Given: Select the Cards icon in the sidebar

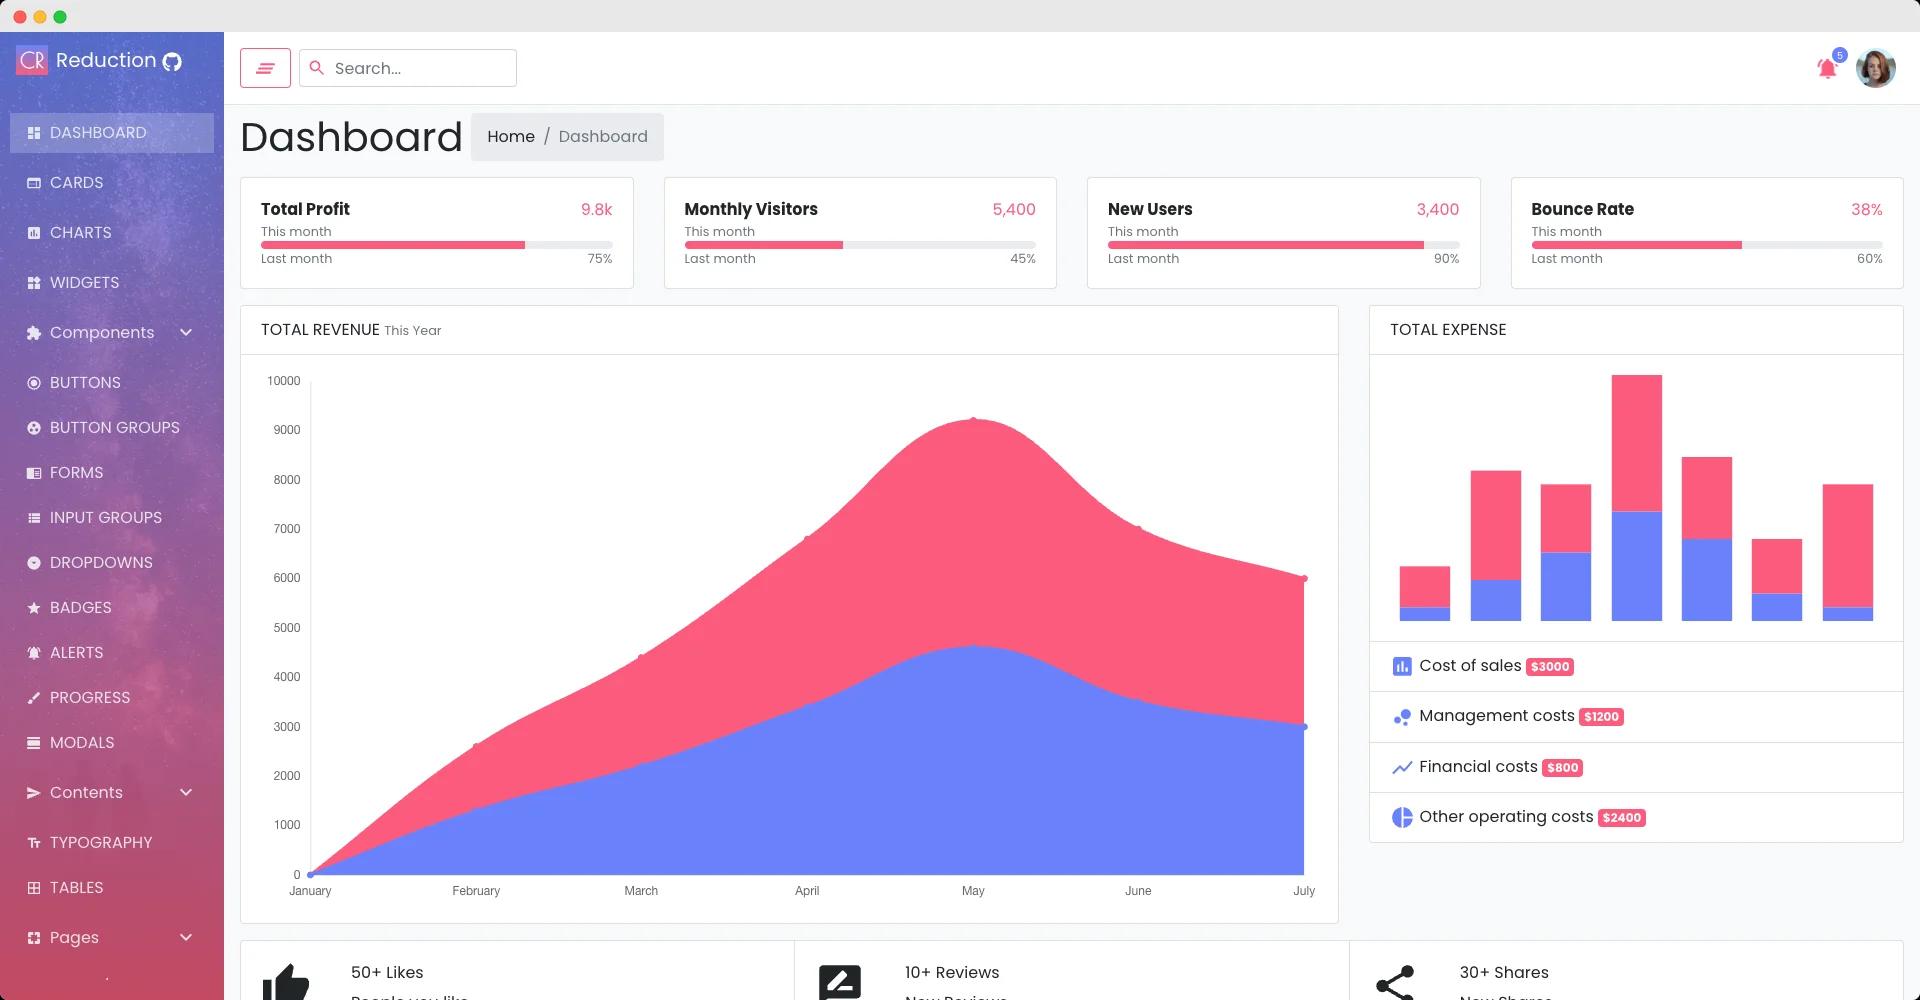Looking at the screenshot, I should pos(32,182).
